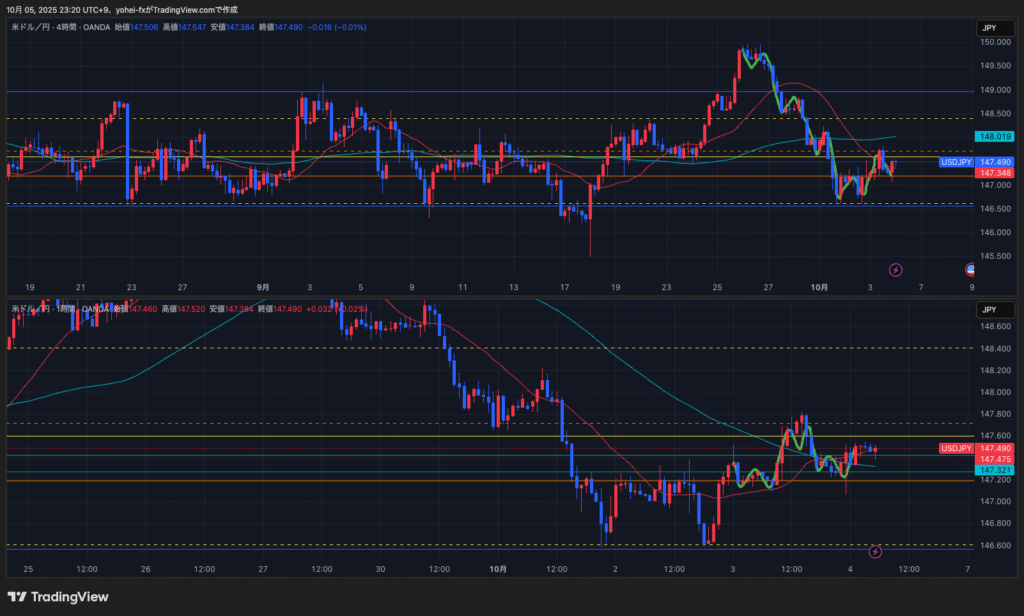Click the 10月 label on lower time axis
This screenshot has width=1024, height=616.
[499, 568]
